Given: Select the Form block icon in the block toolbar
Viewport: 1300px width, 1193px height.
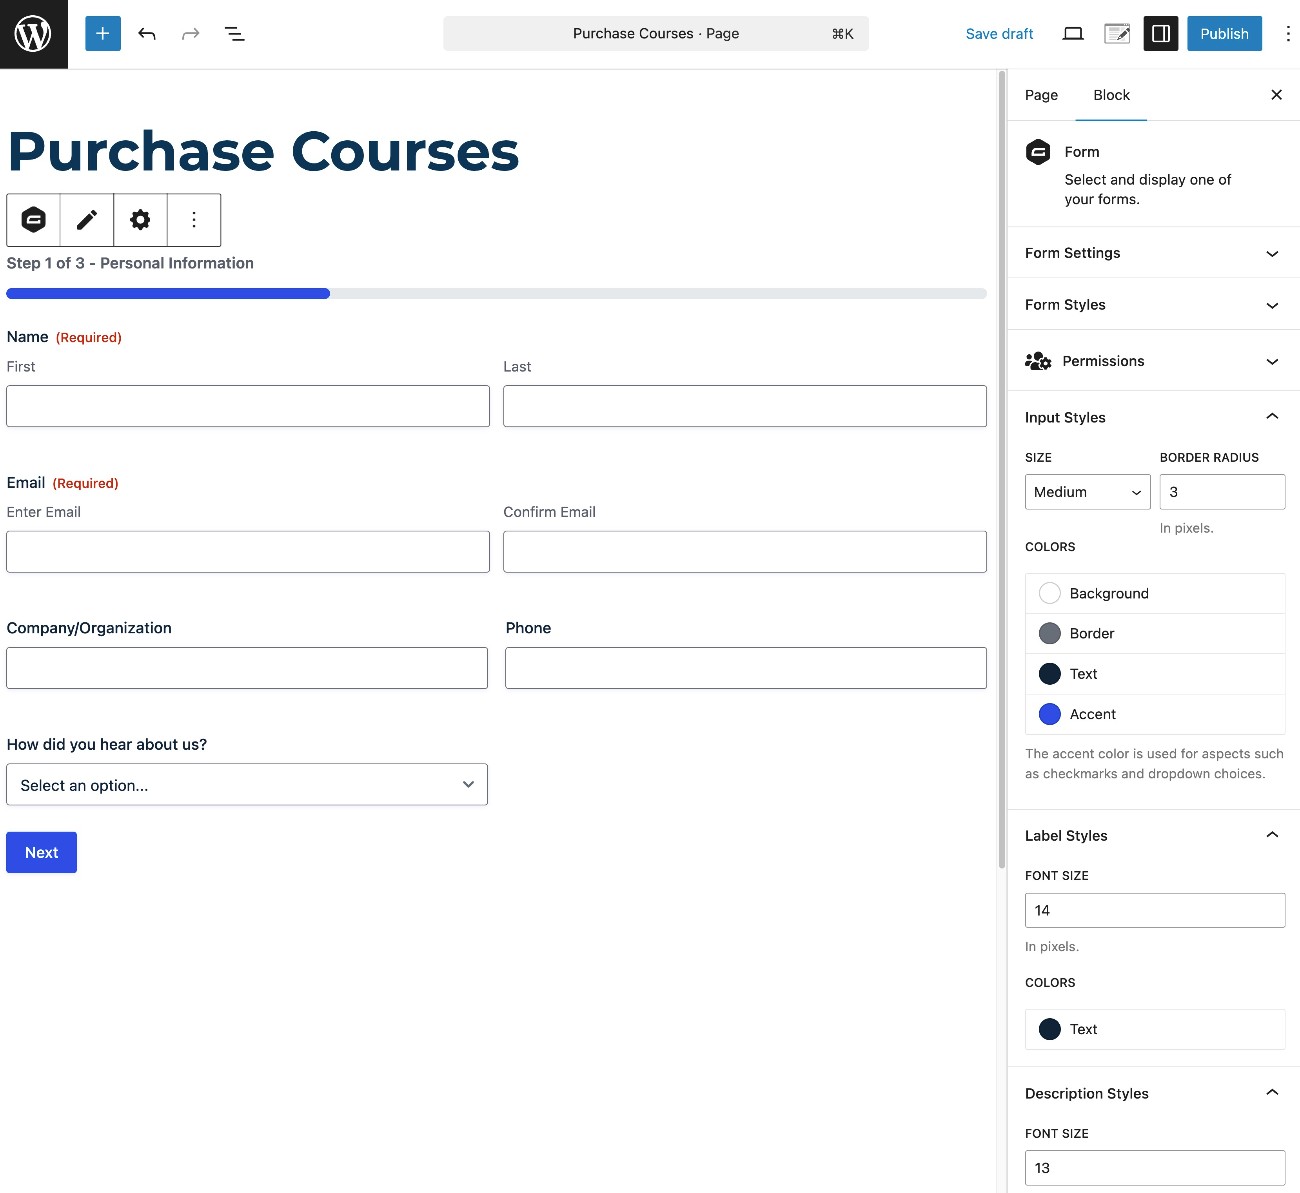Looking at the screenshot, I should pos(33,219).
